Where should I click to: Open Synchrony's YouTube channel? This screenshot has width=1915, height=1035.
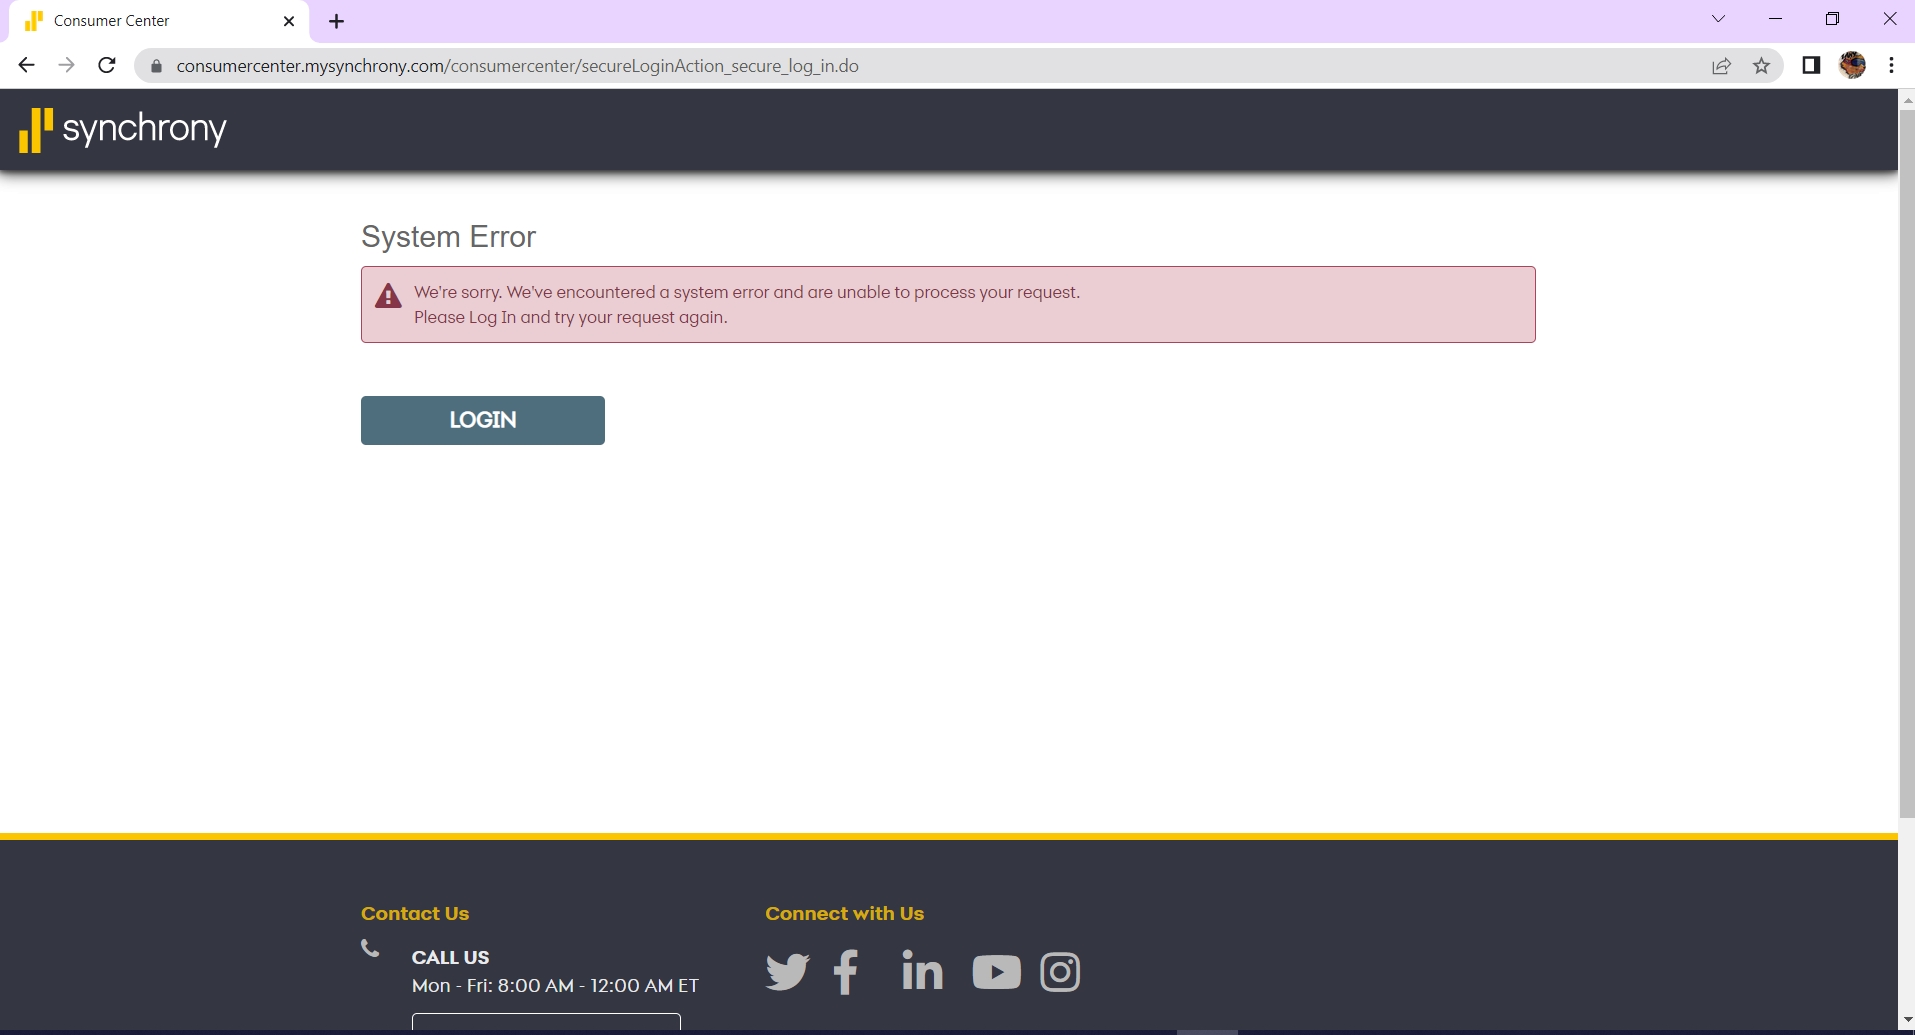click(995, 971)
